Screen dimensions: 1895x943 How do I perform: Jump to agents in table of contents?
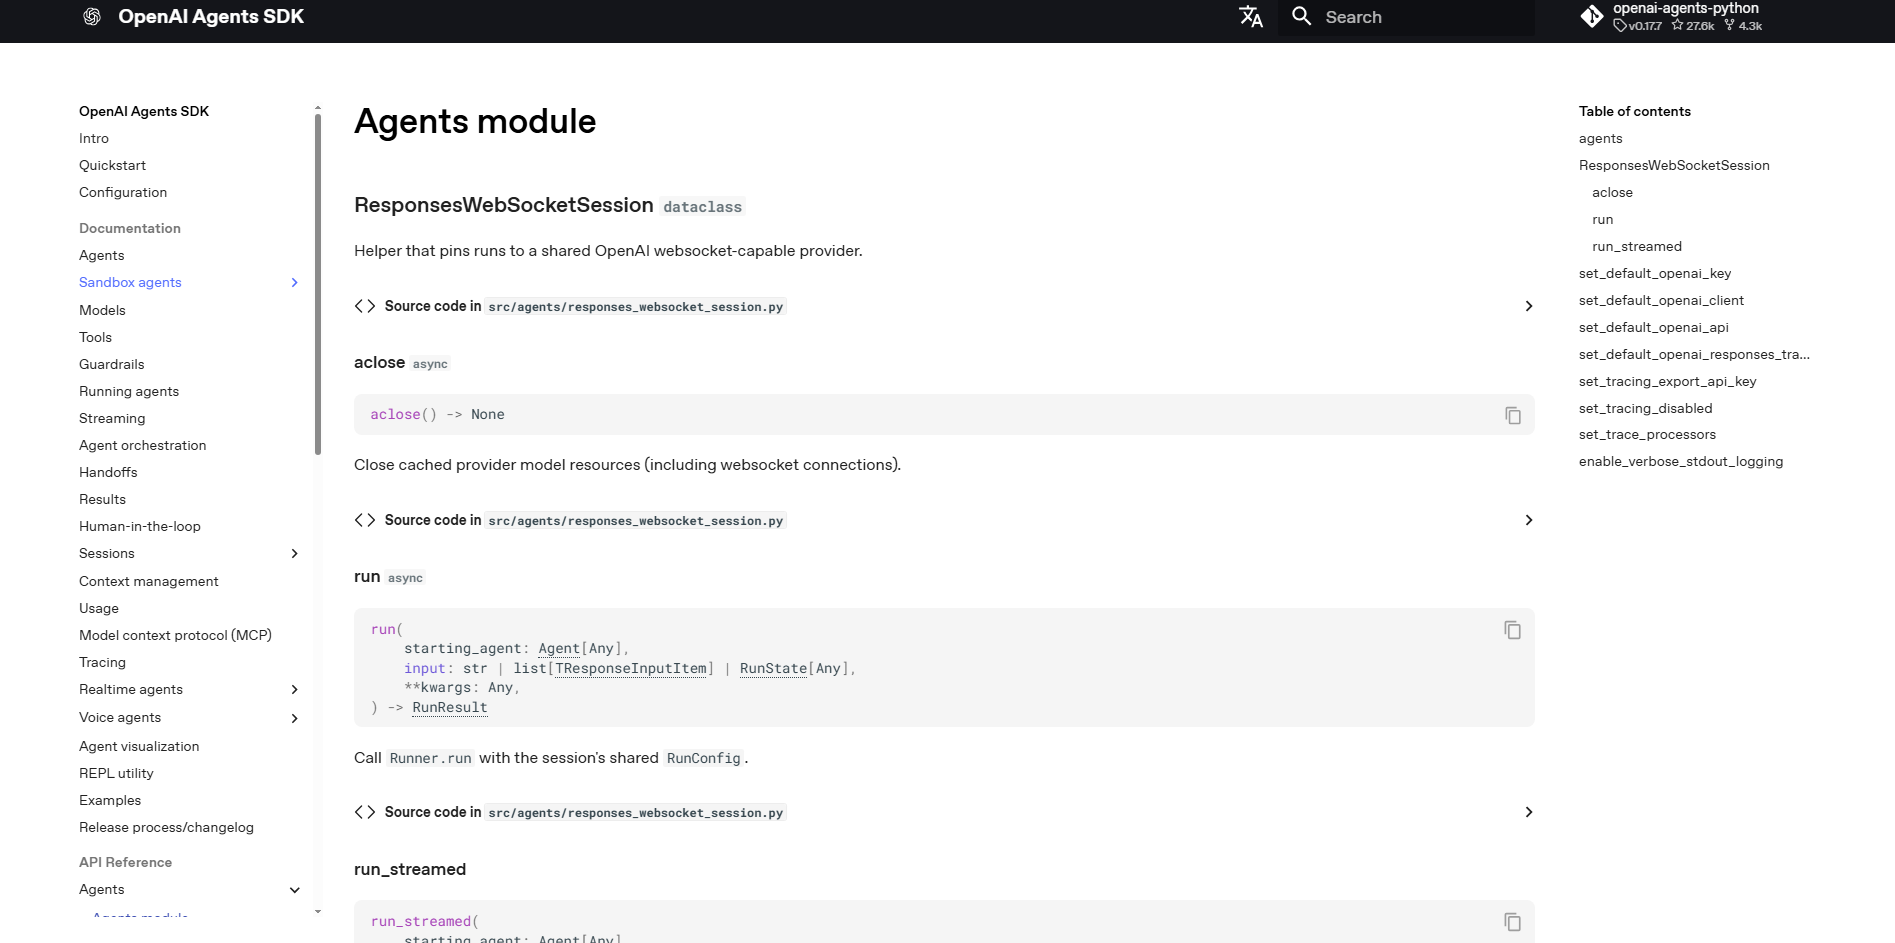(x=1601, y=139)
